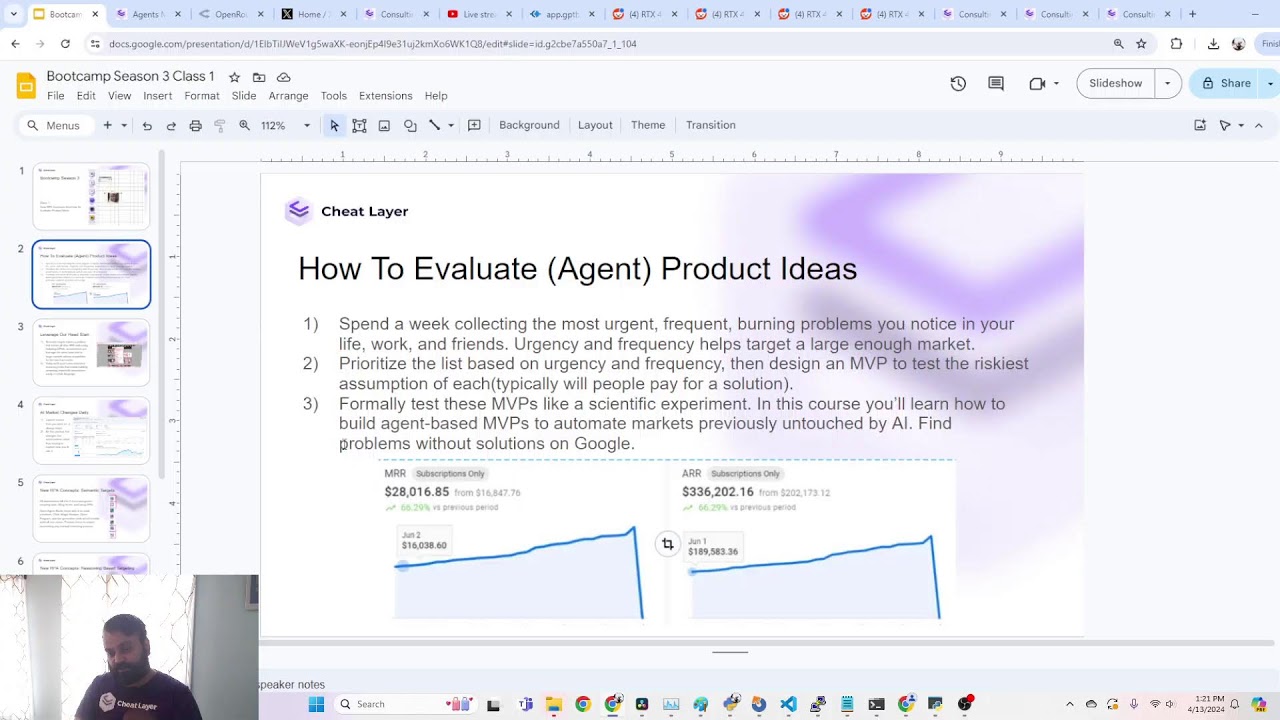Viewport: 1280px width, 720px height.
Task: Select the text box tool
Action: point(359,125)
